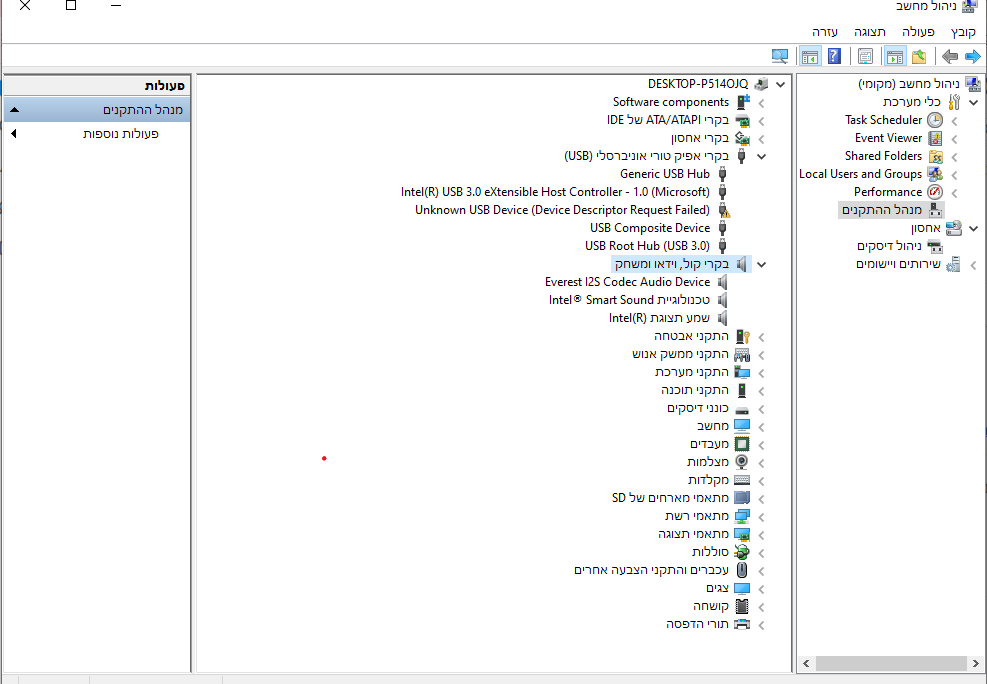Toggle the show/hide console tree toolbar button
This screenshot has height=684, width=987.
point(895,56)
